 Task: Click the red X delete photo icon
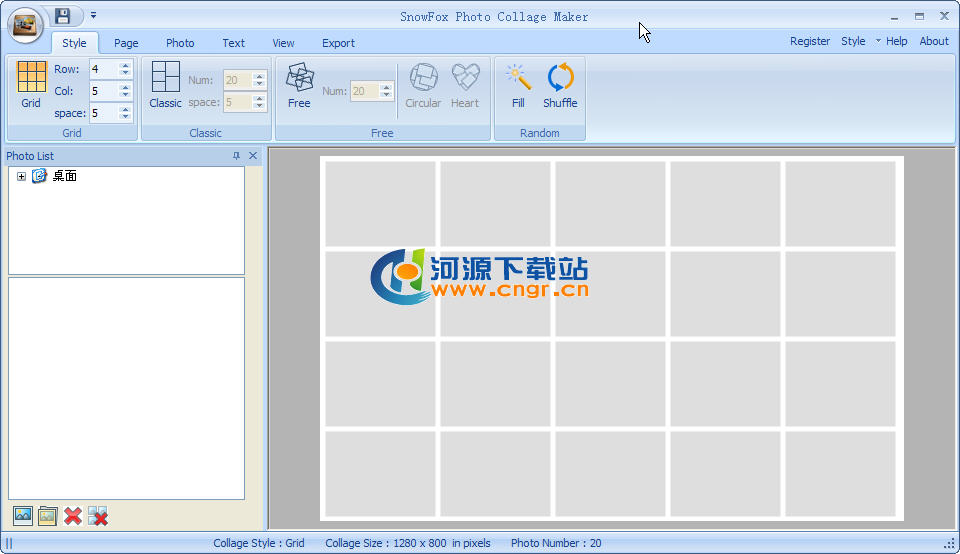[72, 515]
